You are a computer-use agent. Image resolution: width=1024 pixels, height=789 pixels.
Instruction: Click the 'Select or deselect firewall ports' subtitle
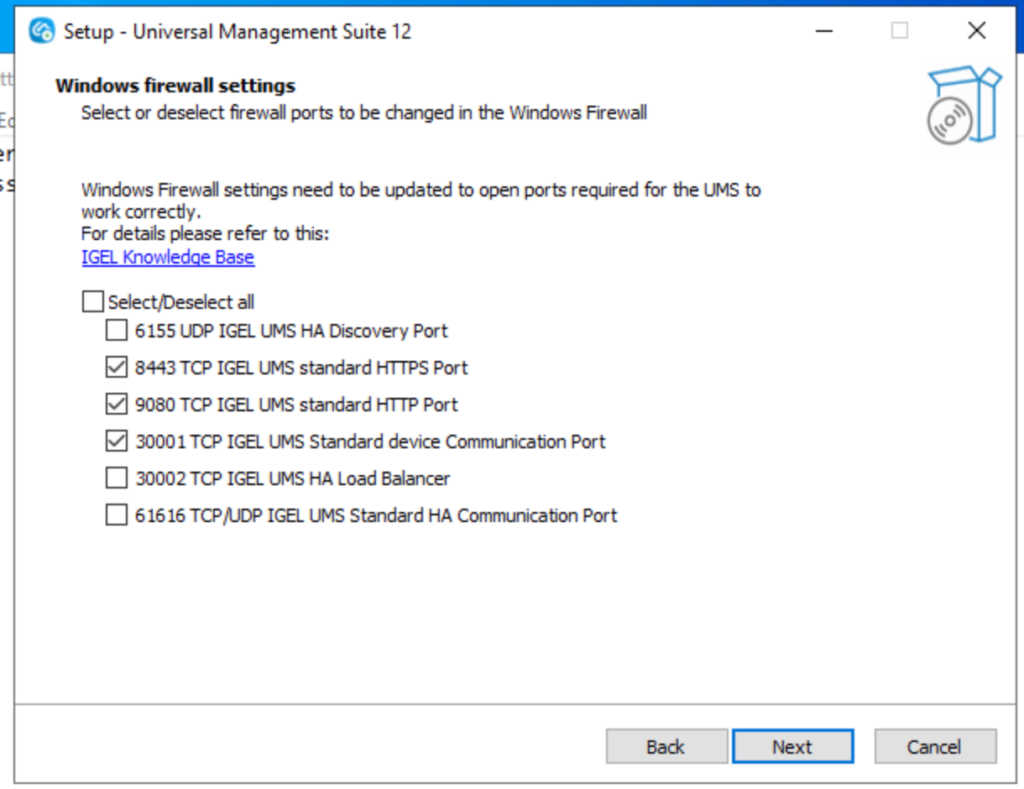coord(364,112)
